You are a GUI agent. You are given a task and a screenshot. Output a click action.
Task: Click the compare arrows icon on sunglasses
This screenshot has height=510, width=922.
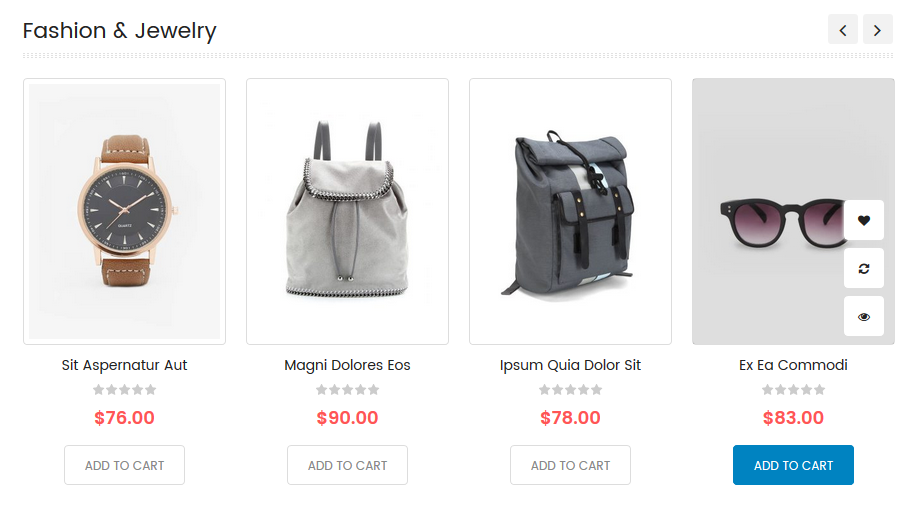coord(863,268)
